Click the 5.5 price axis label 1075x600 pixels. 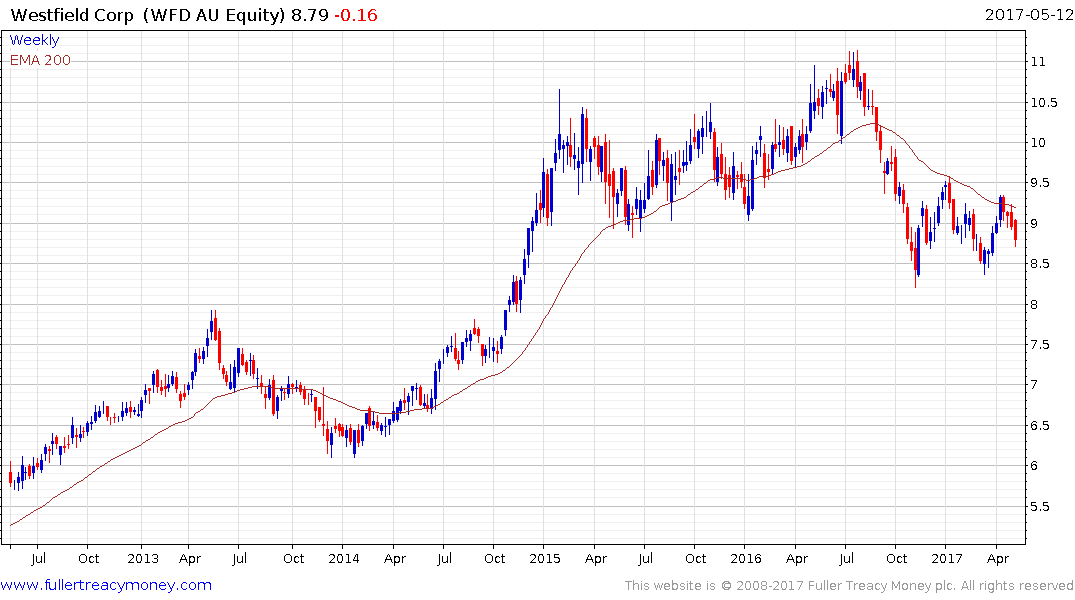point(1040,507)
